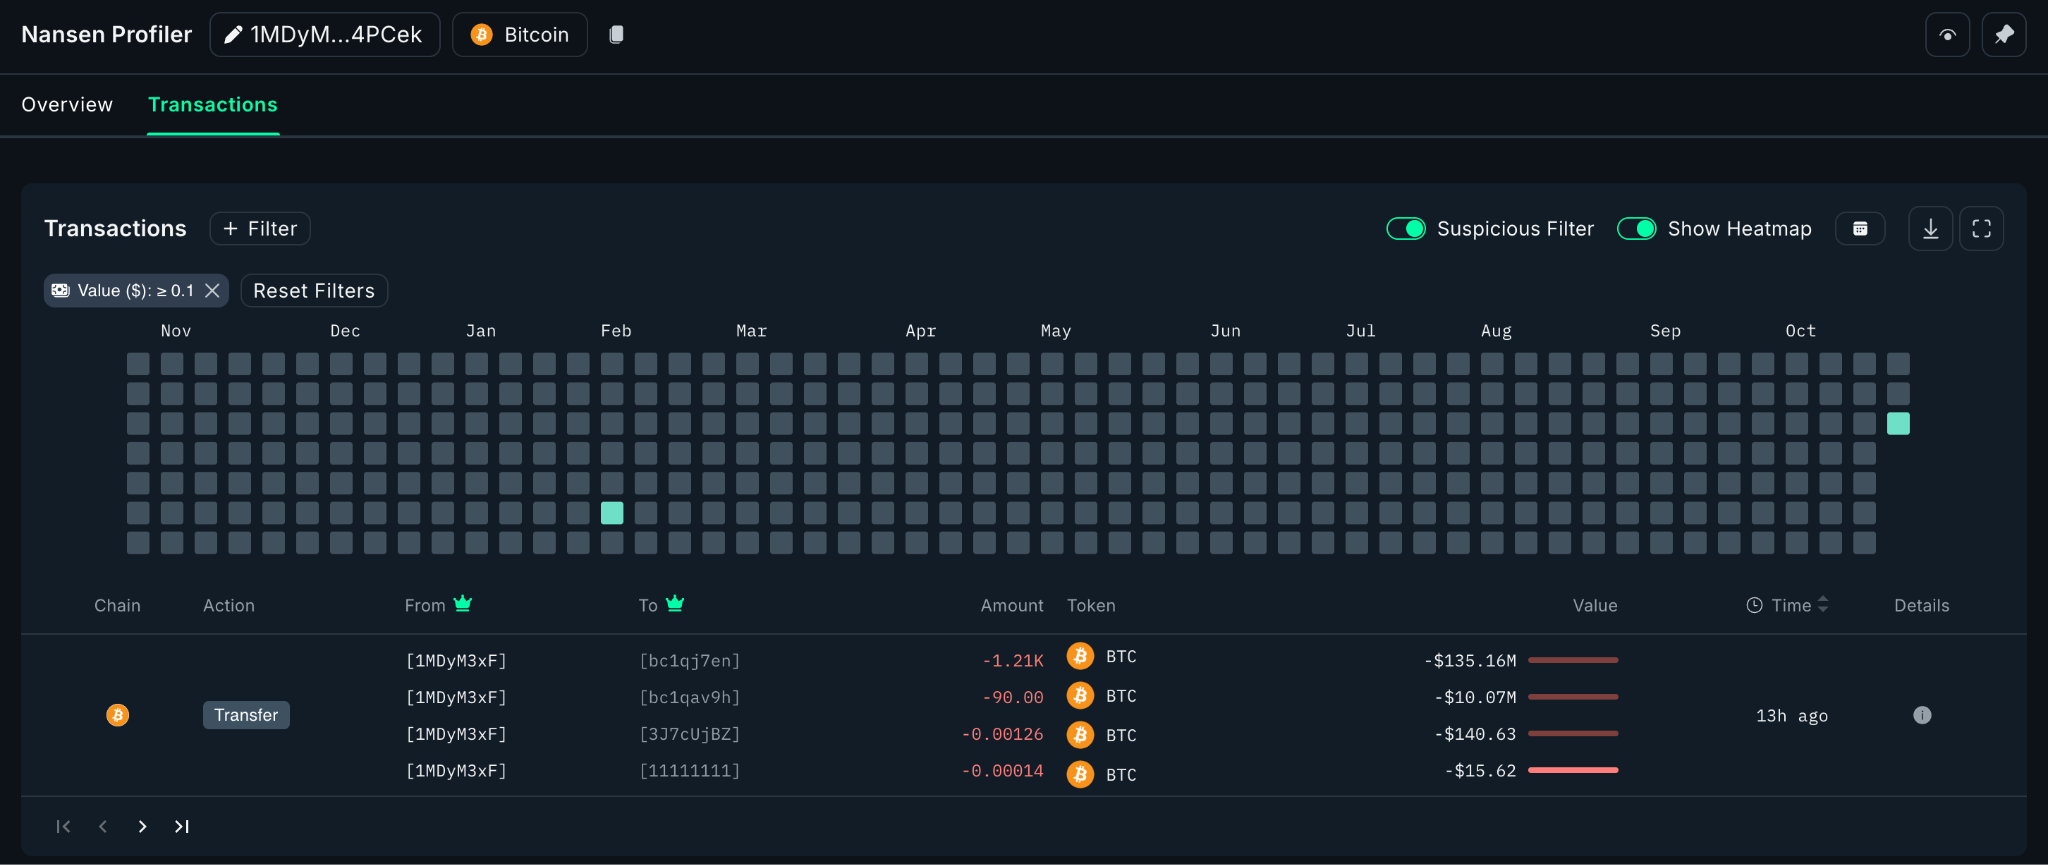The height and width of the screenshot is (865, 2048).
Task: Open the Bitcoin chain selector
Action: point(520,35)
